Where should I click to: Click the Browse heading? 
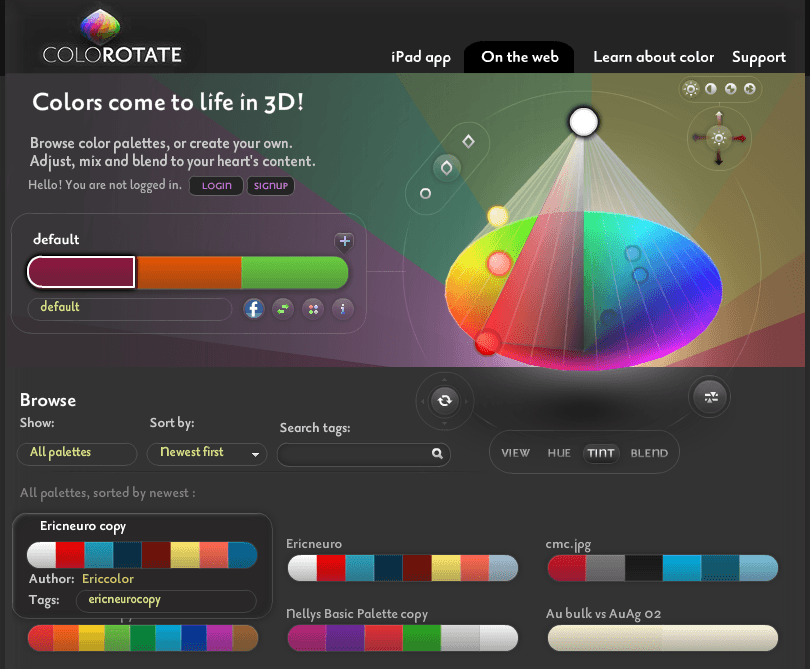48,400
